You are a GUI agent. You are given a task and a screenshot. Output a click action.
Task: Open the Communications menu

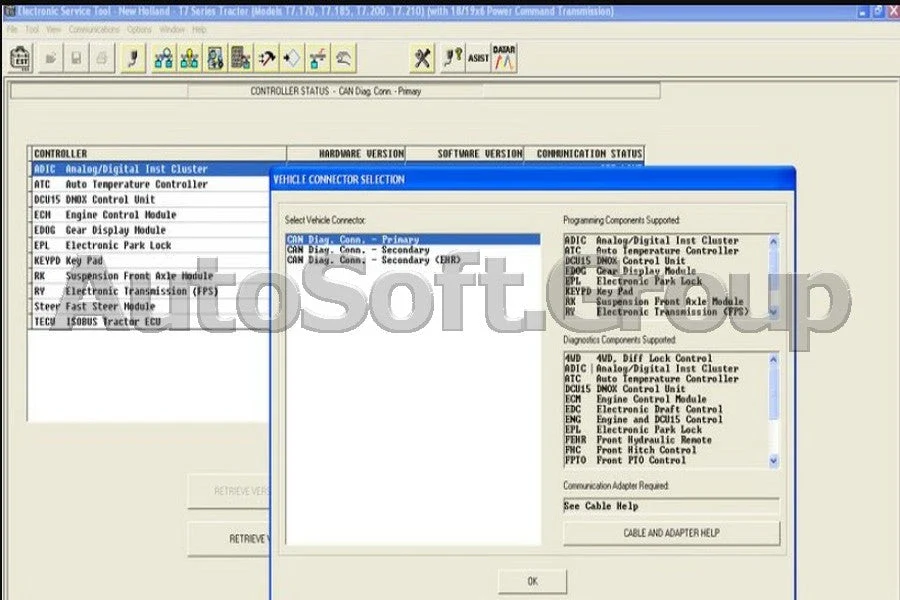[x=94, y=30]
